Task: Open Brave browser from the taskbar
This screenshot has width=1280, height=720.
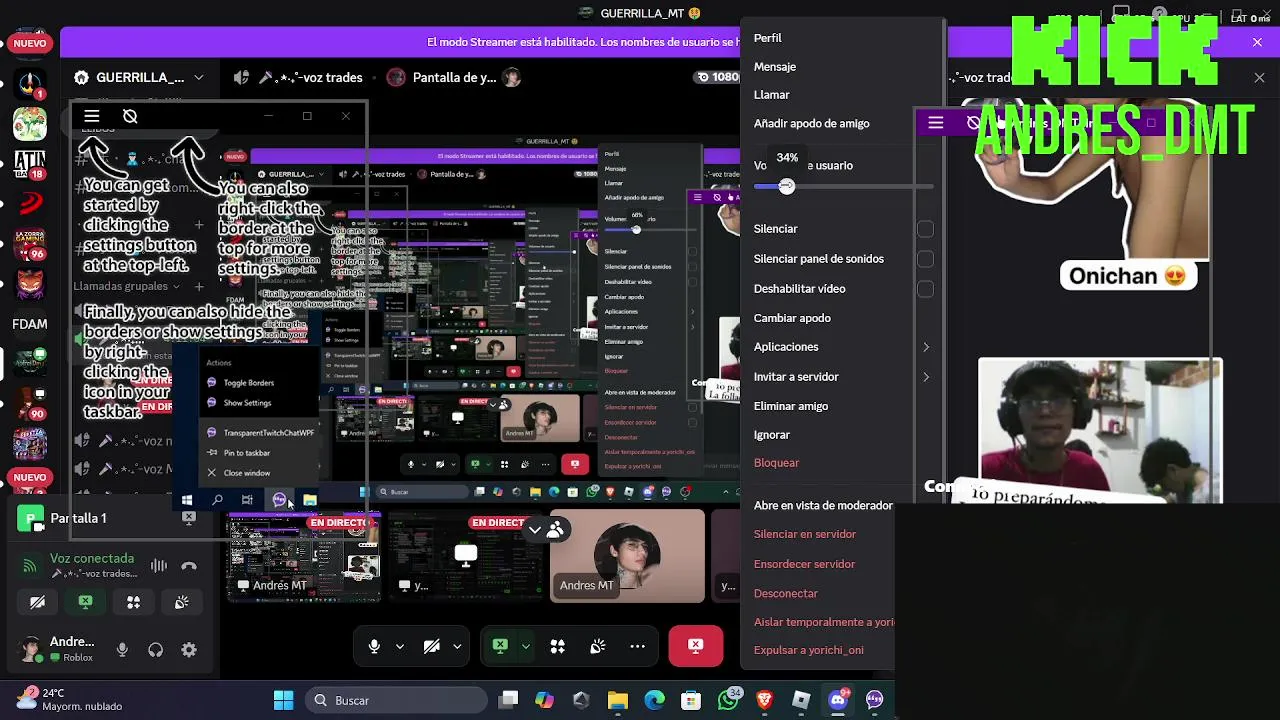Action: click(x=765, y=700)
